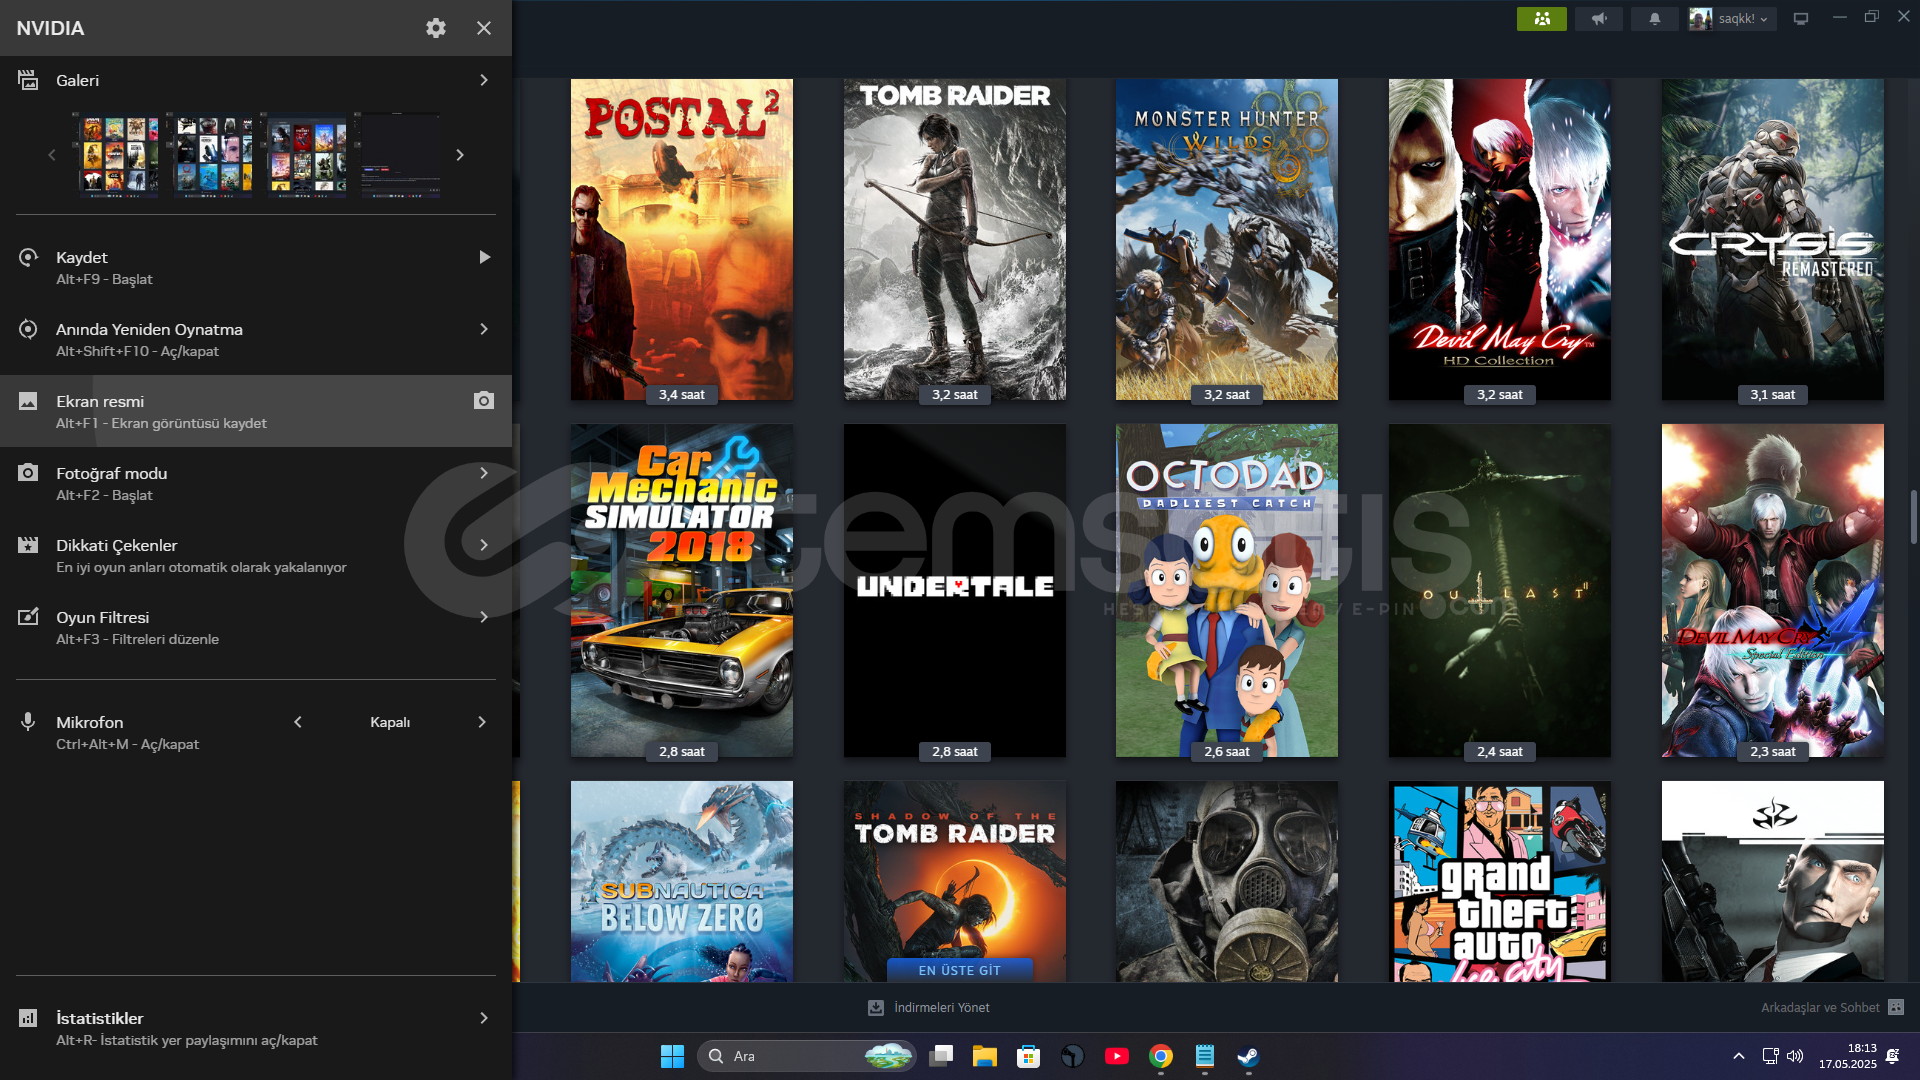Open File Explorer from taskbar
Viewport: 1920px width, 1080px height.
pyautogui.click(x=985, y=1056)
